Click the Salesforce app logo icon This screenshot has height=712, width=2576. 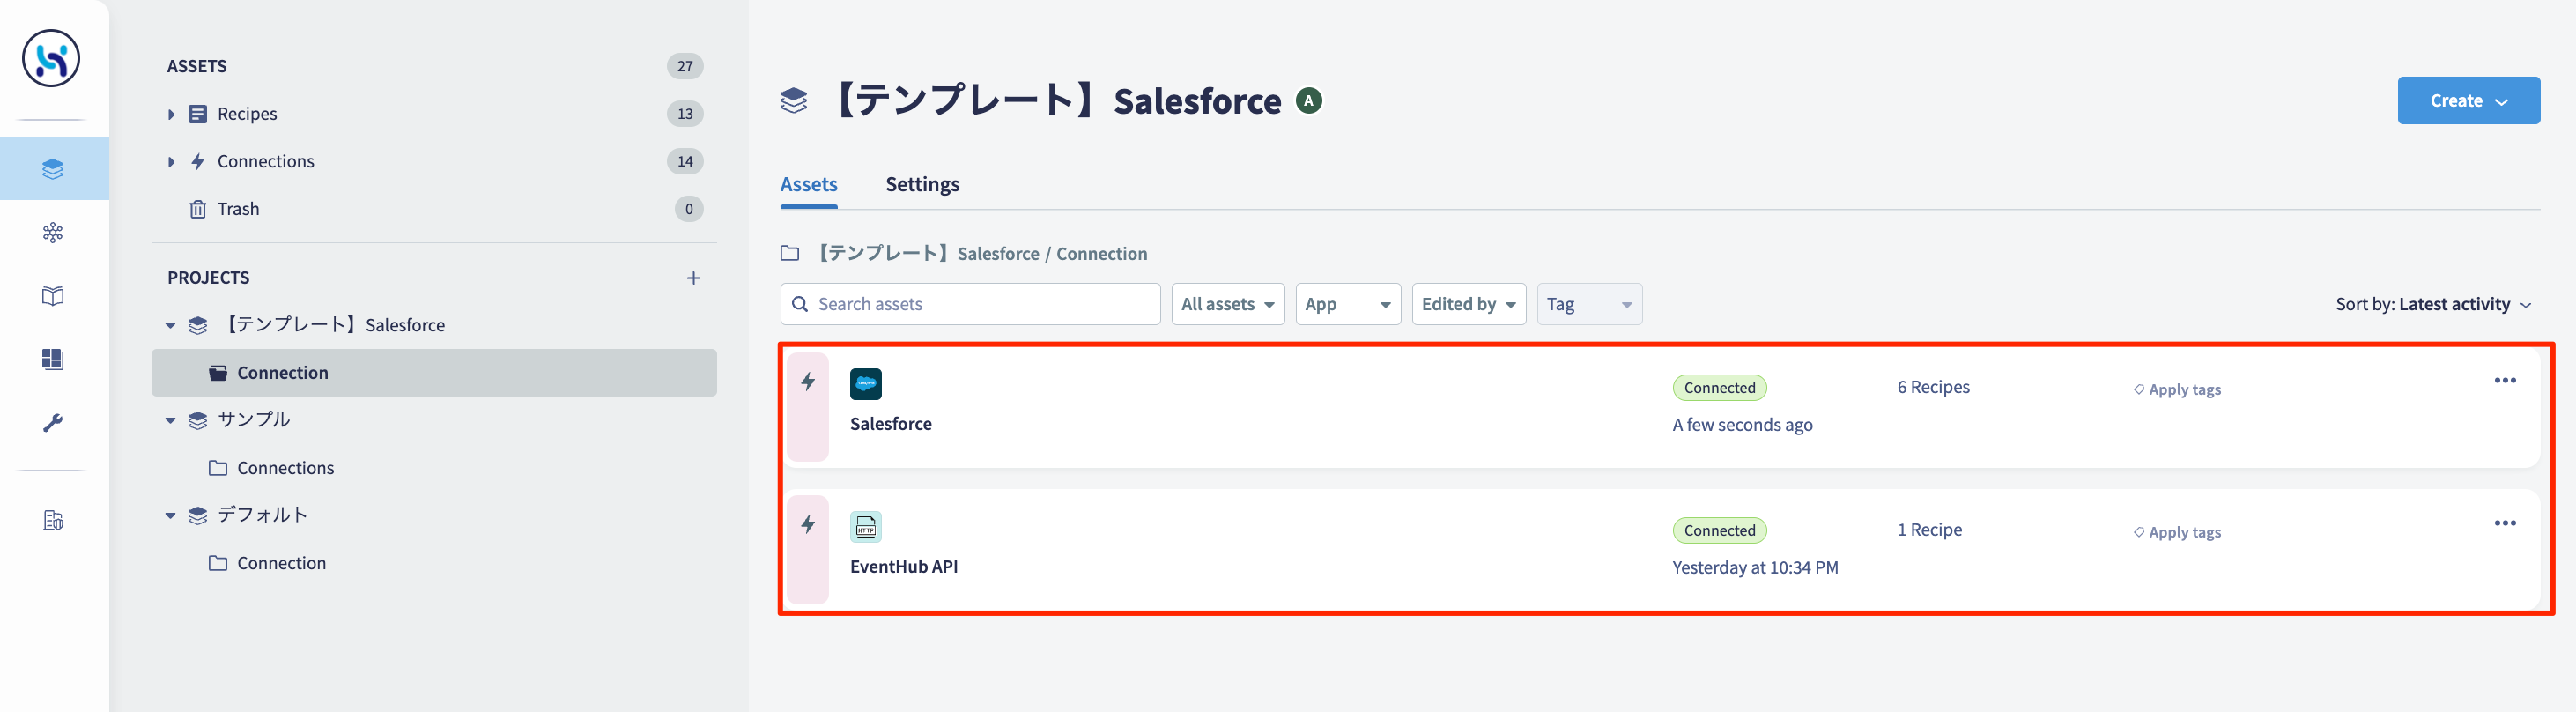click(x=866, y=384)
